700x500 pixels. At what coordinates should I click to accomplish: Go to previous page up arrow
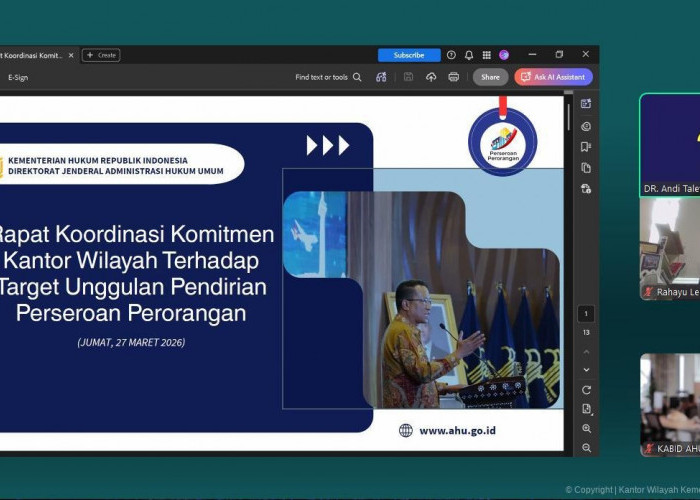(586, 352)
